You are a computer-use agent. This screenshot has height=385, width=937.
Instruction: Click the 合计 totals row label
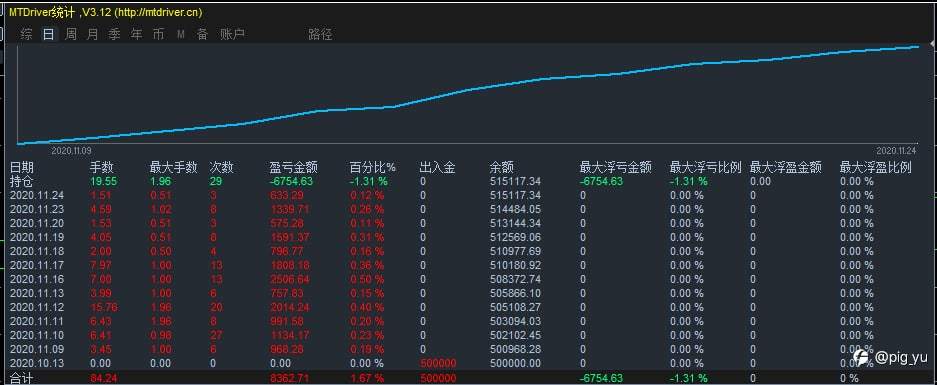[22, 378]
